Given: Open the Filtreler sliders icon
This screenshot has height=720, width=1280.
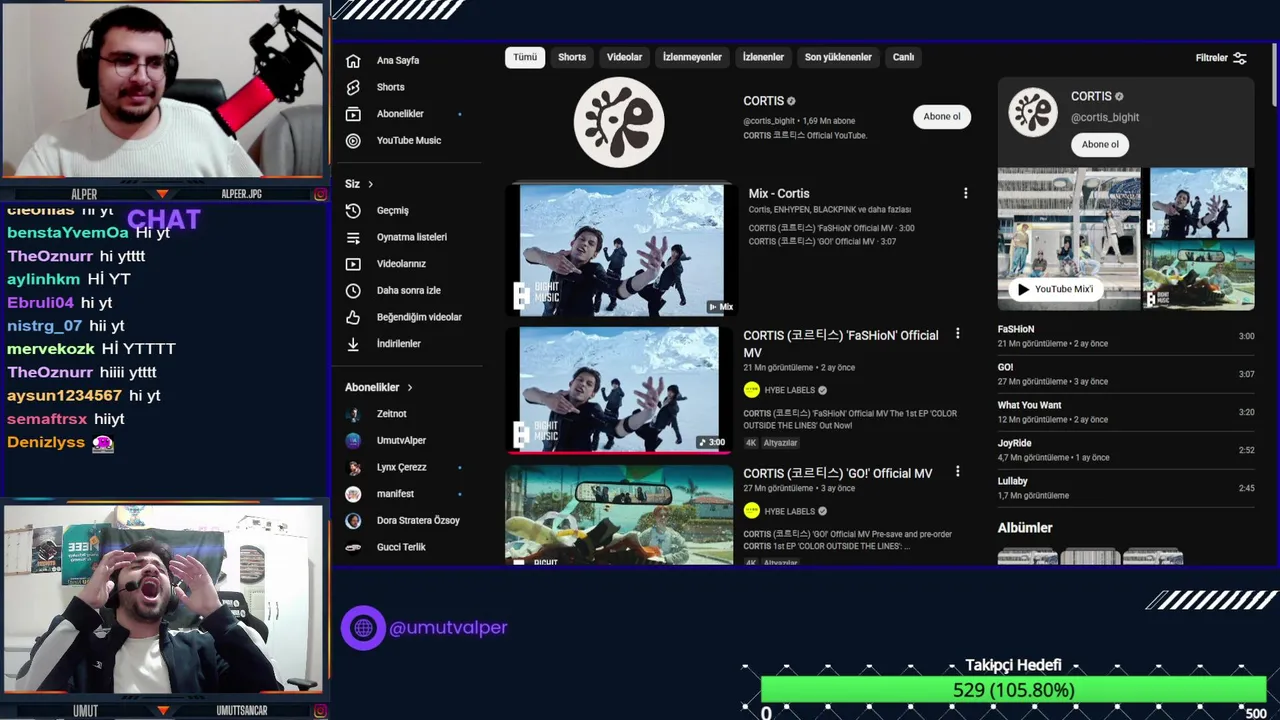Looking at the screenshot, I should click(1240, 58).
